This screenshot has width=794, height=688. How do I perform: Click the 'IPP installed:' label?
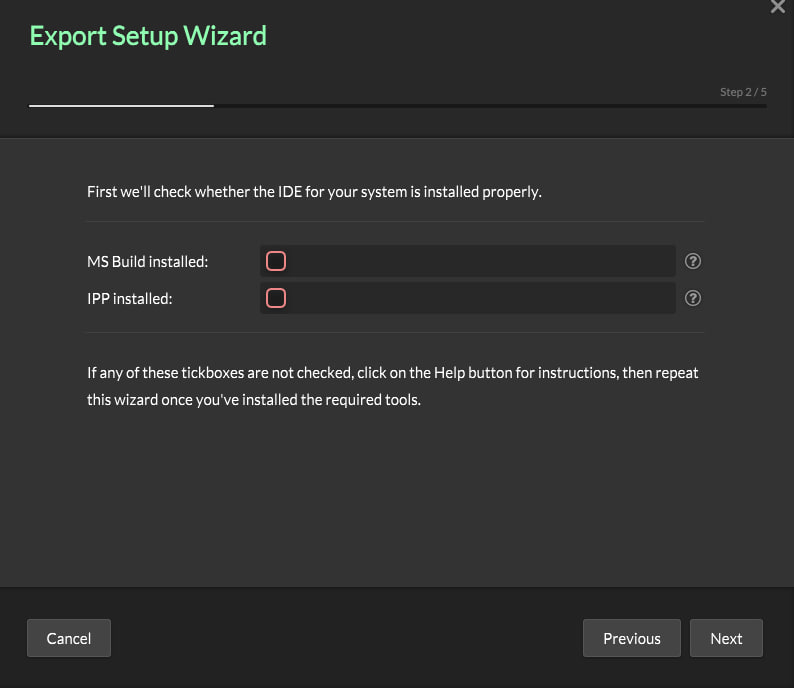pyautogui.click(x=130, y=299)
